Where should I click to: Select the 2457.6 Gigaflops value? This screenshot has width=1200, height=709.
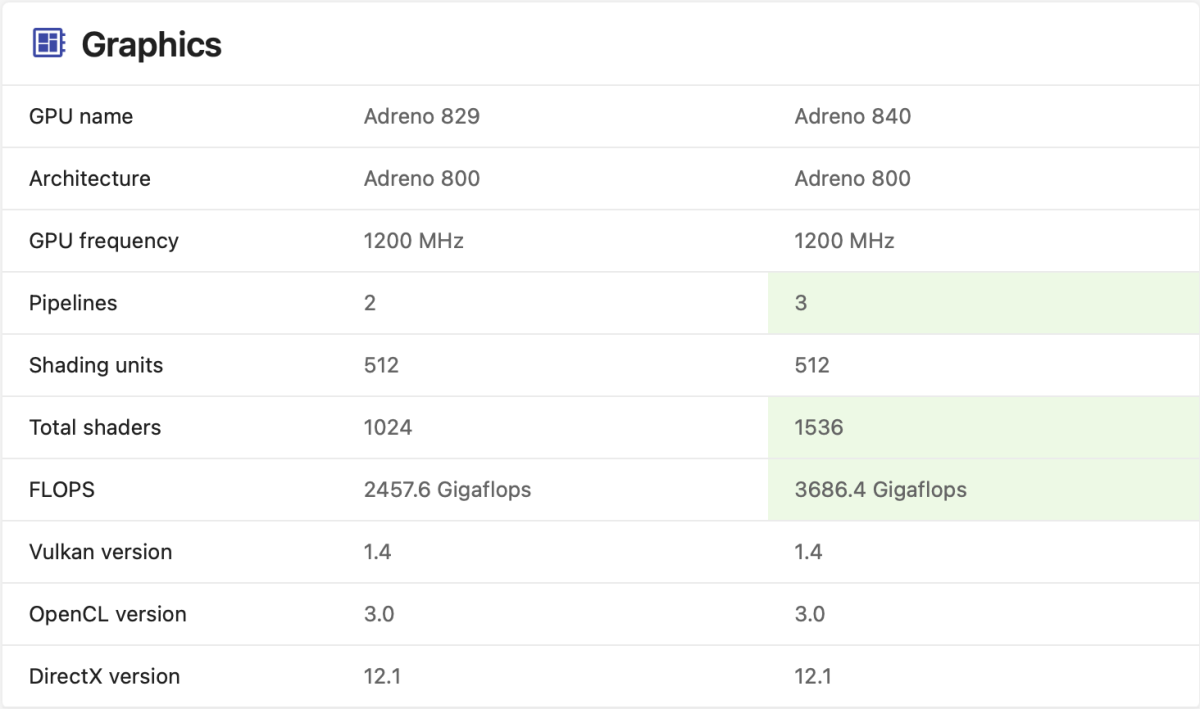click(447, 489)
